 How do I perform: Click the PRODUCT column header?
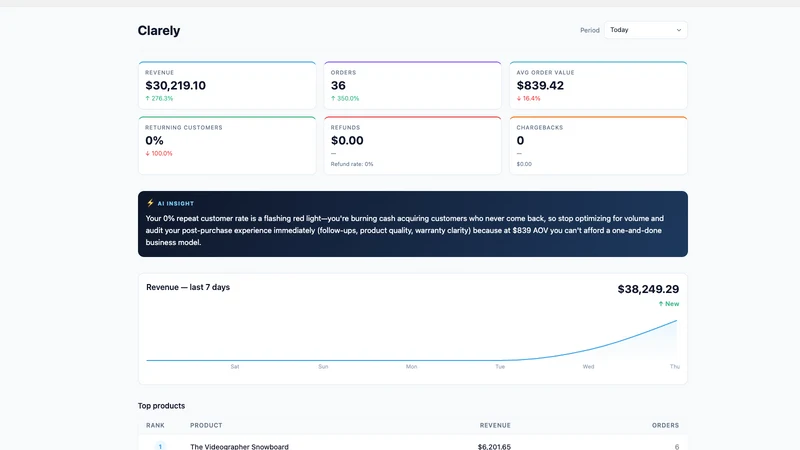tap(206, 426)
